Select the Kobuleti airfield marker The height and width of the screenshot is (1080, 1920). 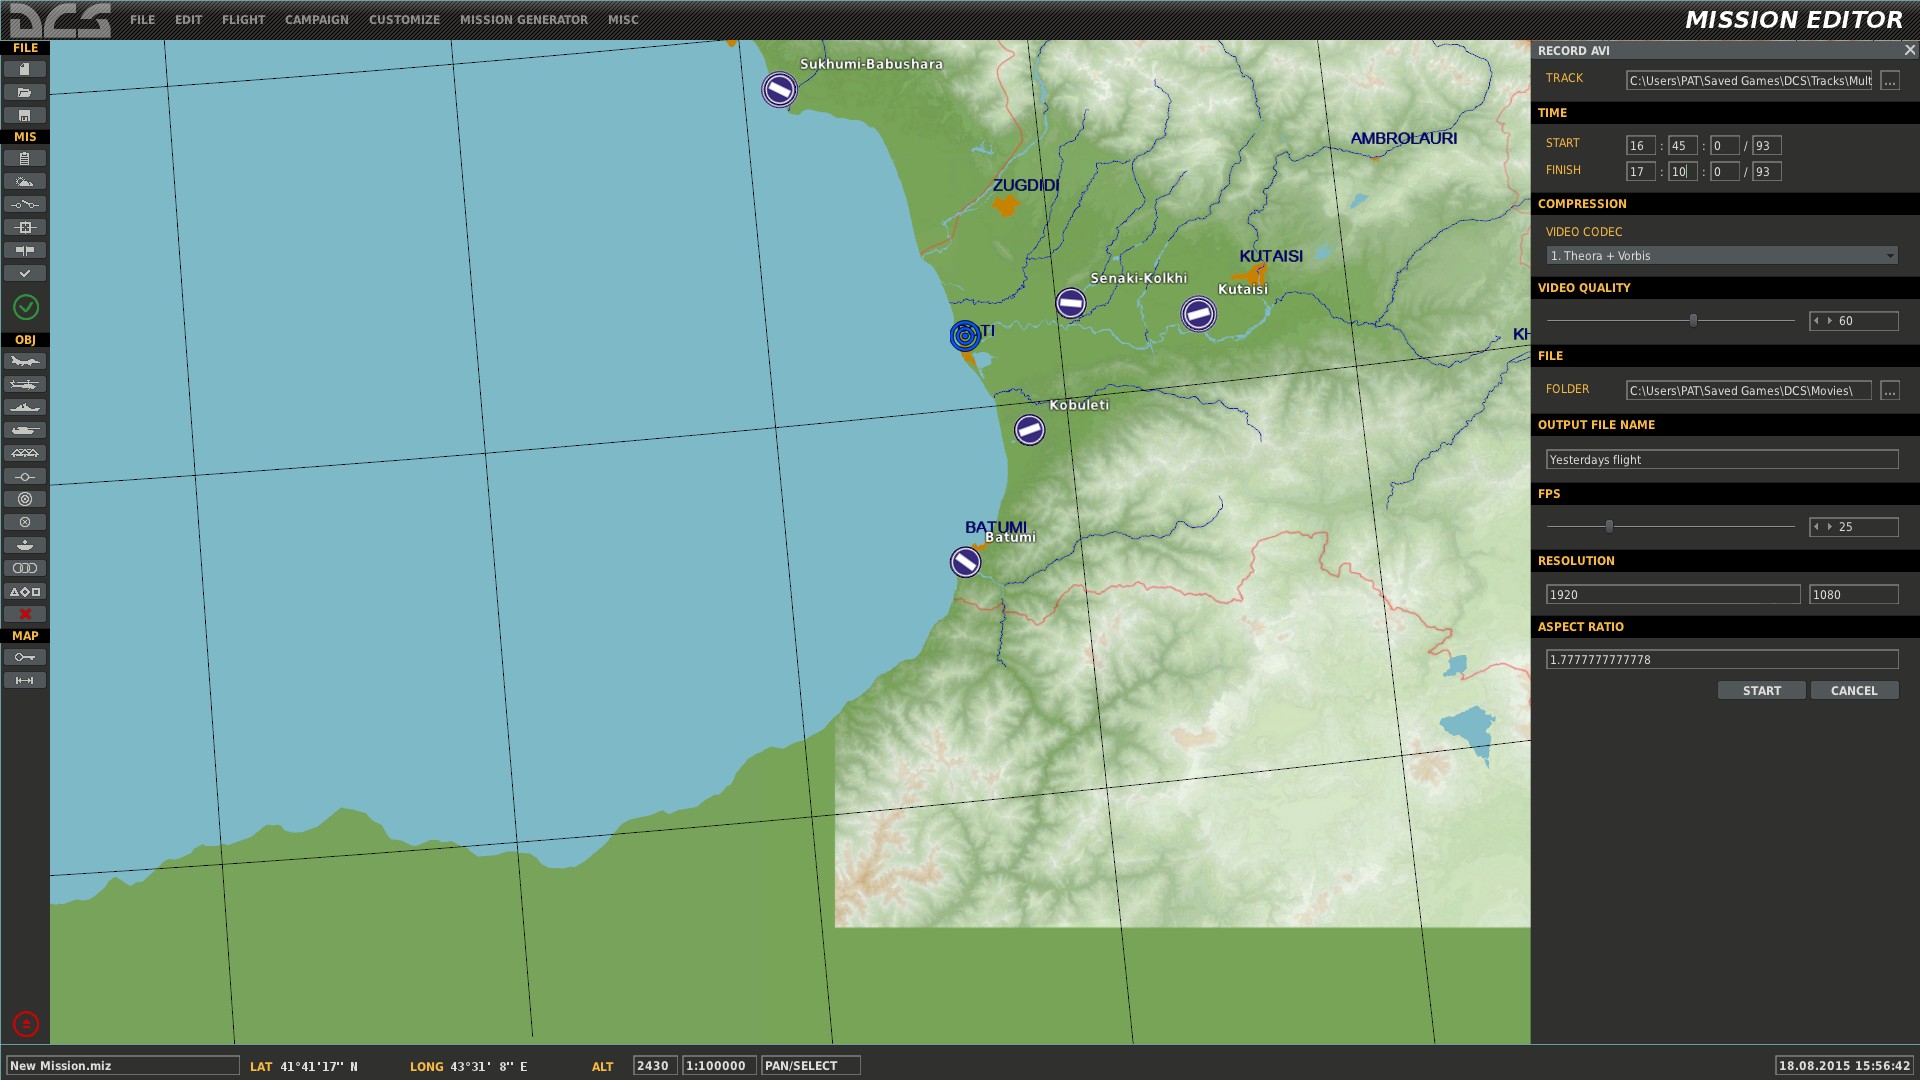tap(1029, 430)
